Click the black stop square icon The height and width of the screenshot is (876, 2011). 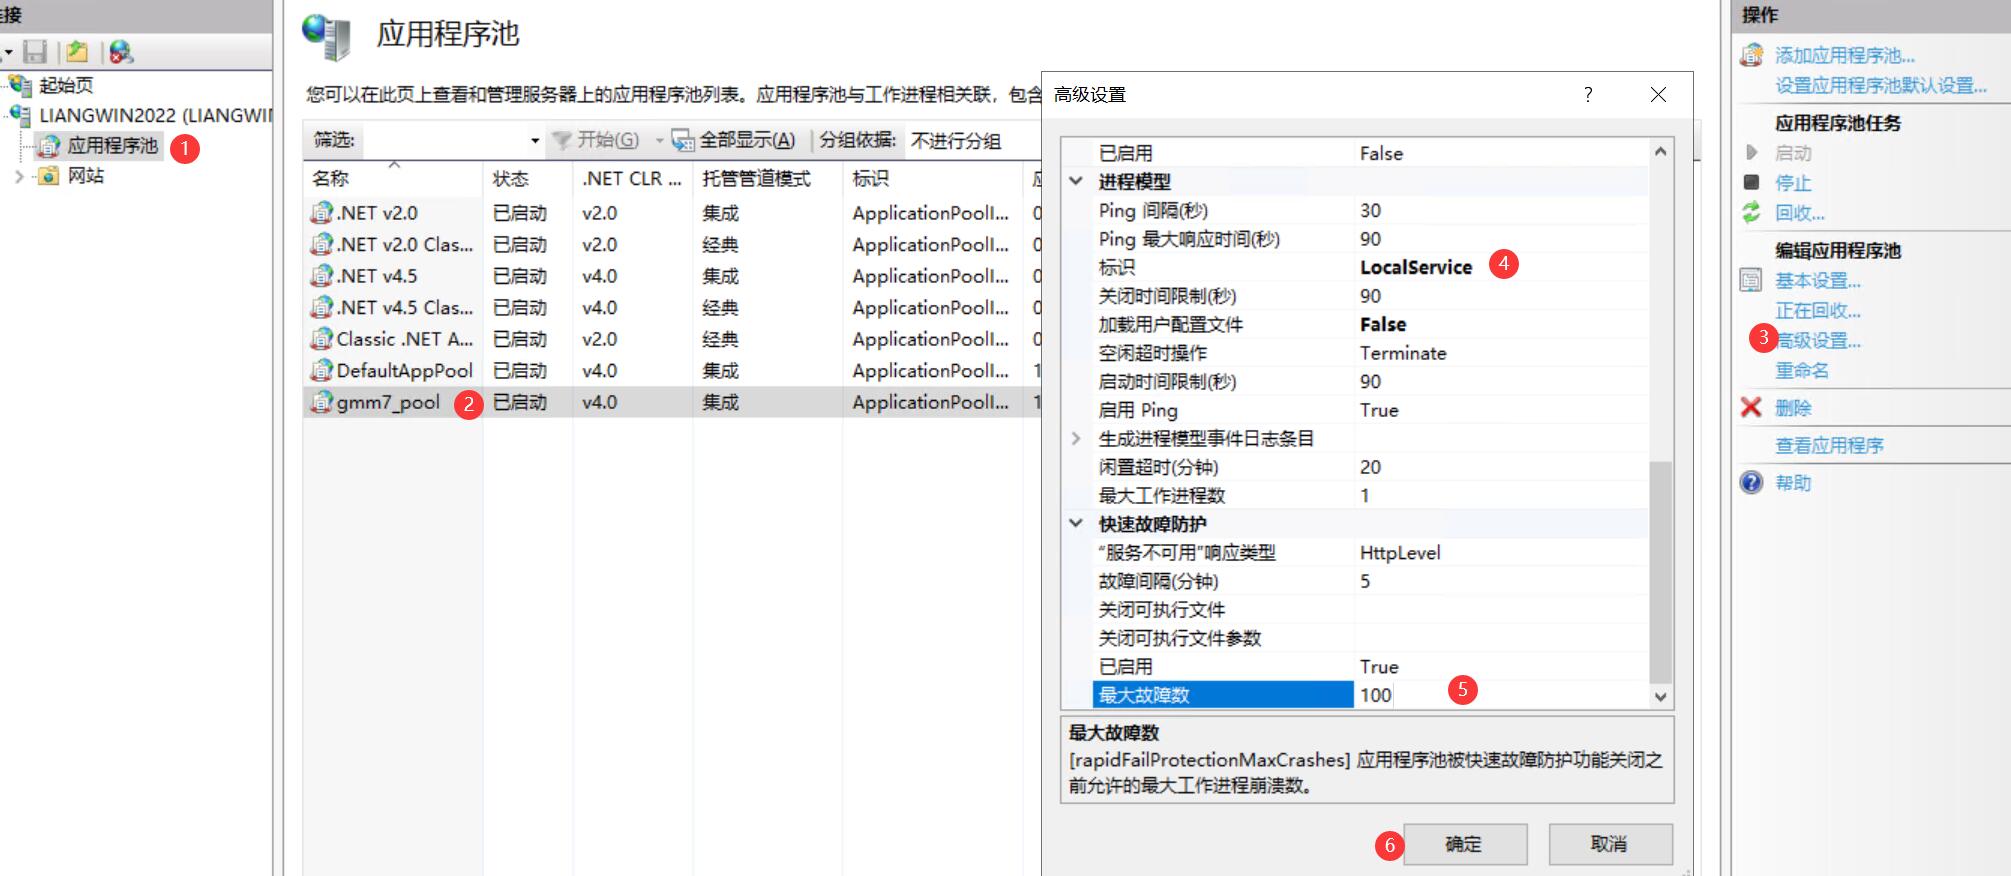[1751, 182]
